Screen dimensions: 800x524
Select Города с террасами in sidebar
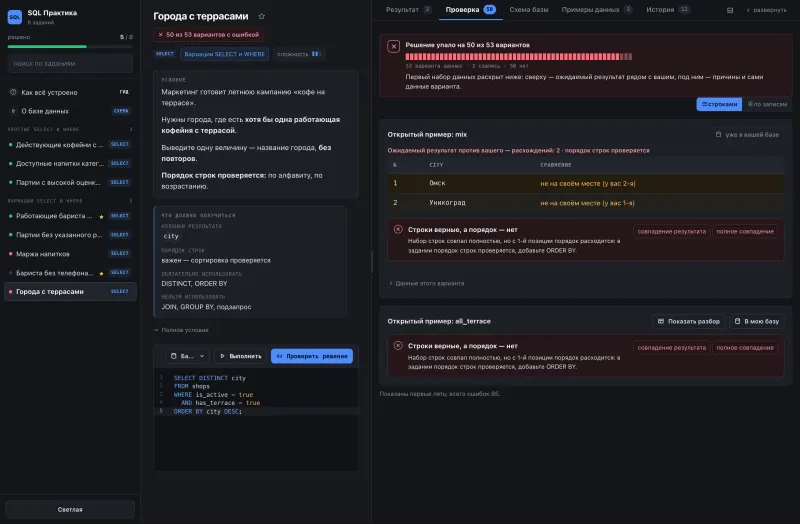(x=70, y=292)
